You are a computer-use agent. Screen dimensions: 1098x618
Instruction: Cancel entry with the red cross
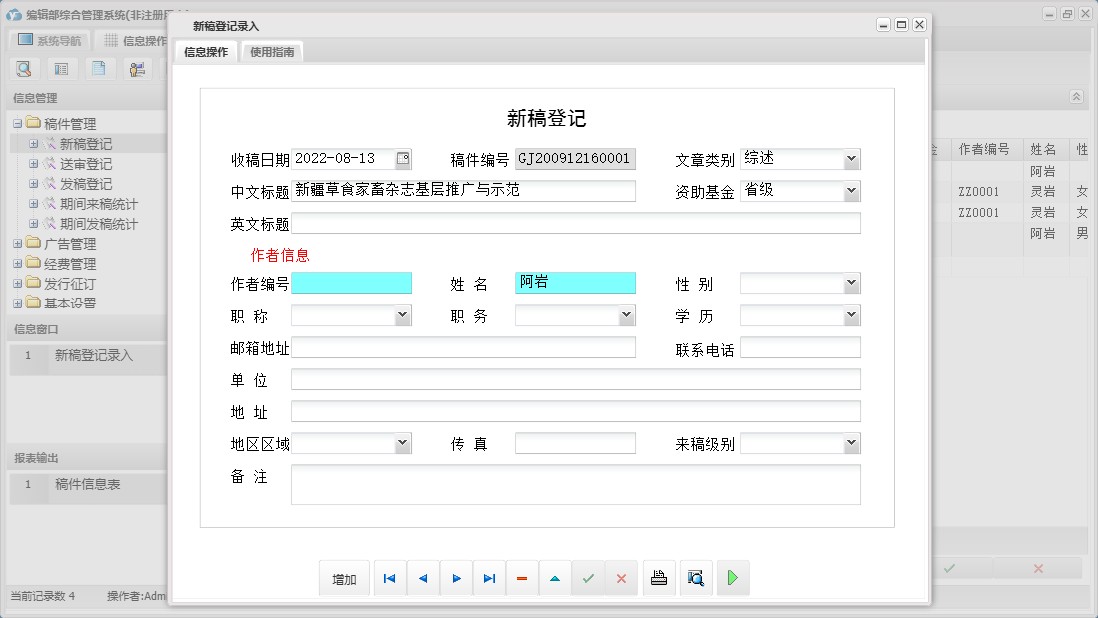(621, 577)
